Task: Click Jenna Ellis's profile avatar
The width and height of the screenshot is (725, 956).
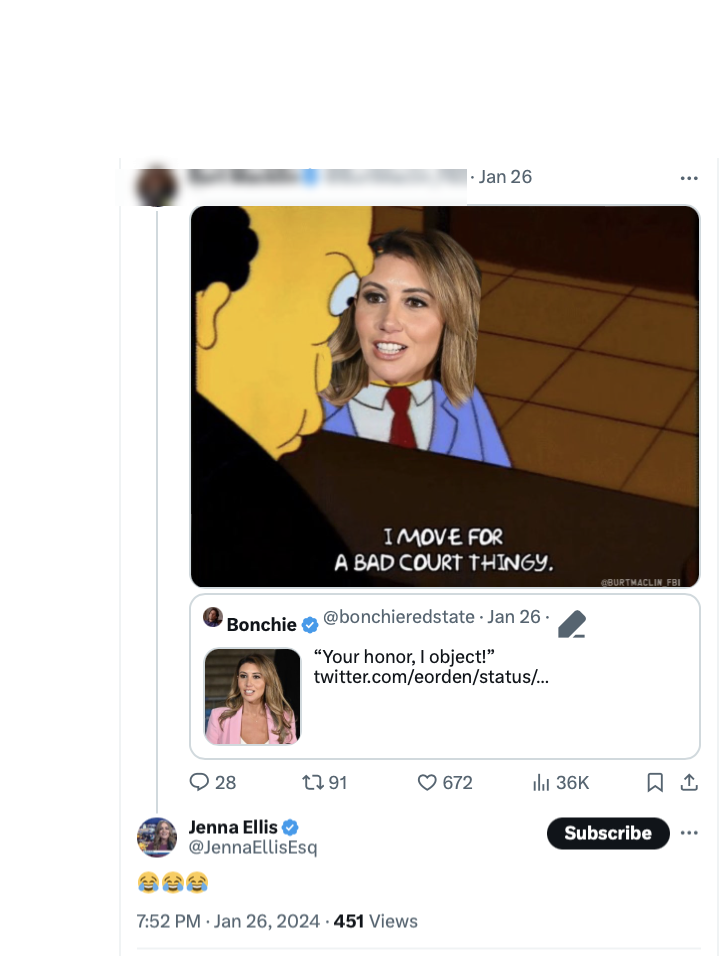Action: click(157, 837)
